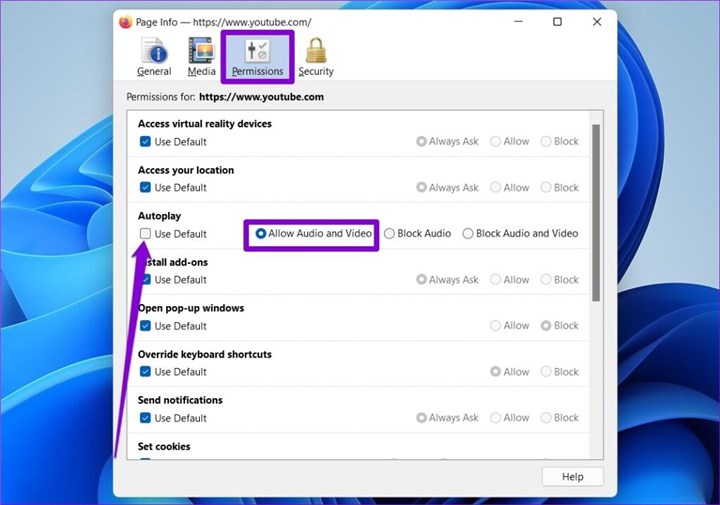720x505 pixels.
Task: Open the Security padlock tab
Action: [316, 57]
